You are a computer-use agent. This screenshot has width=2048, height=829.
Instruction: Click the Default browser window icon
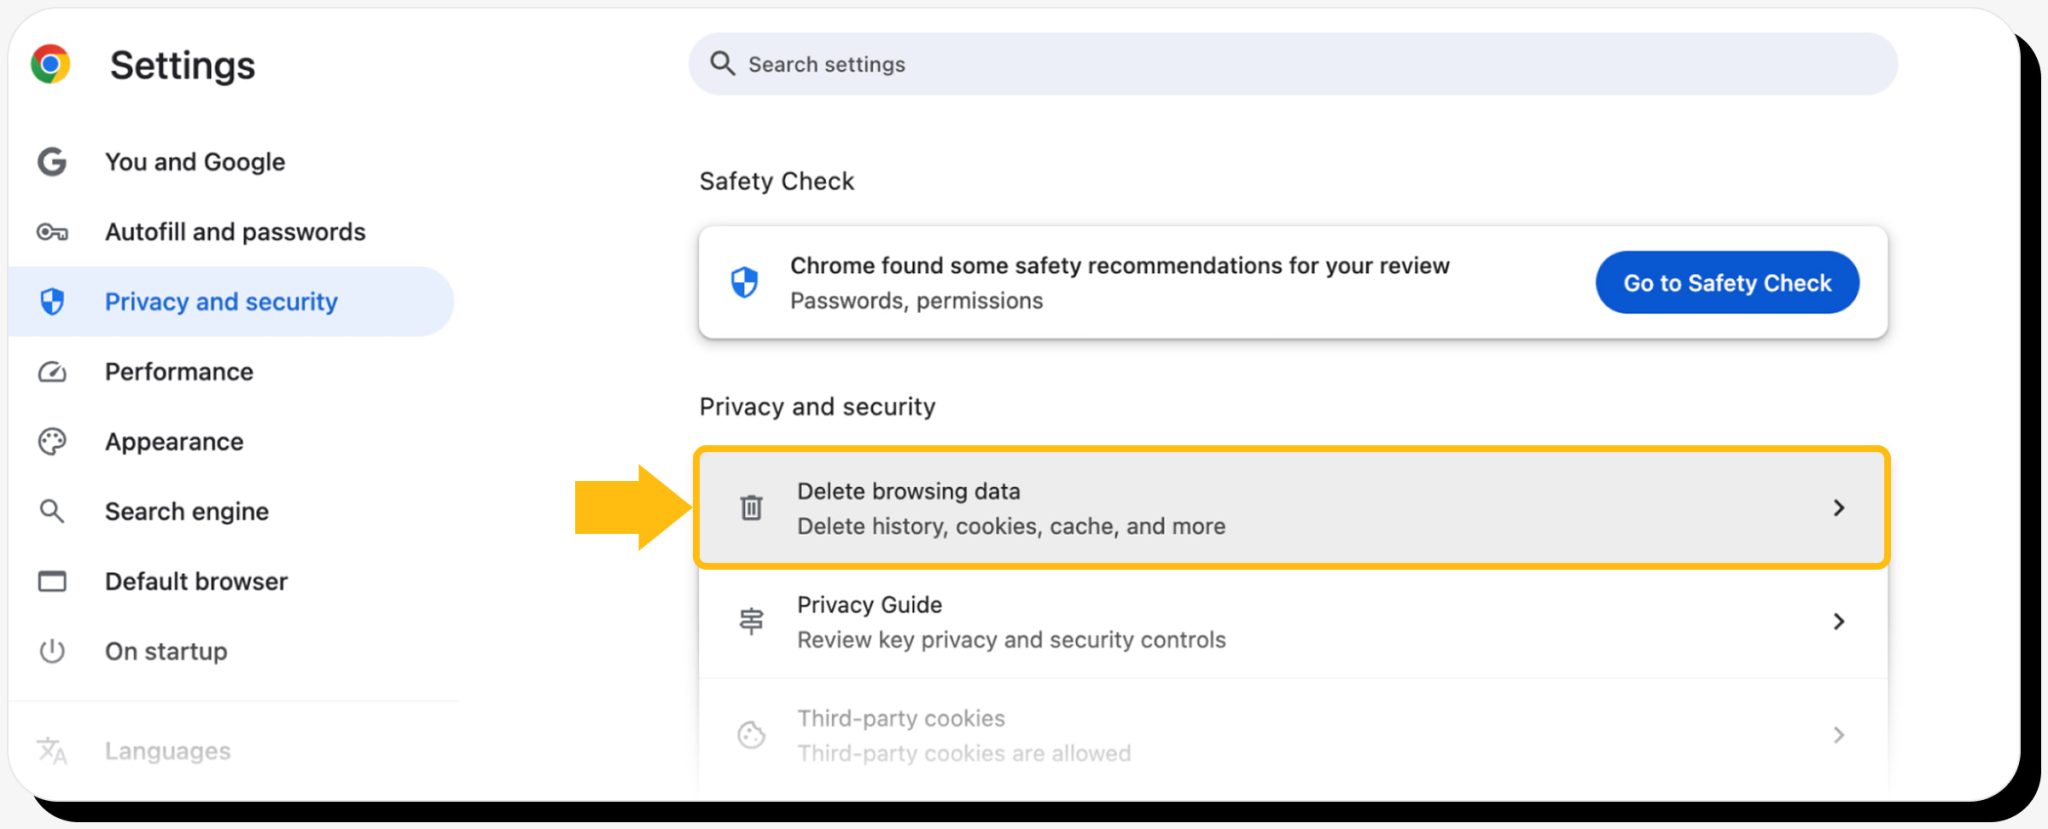[52, 581]
